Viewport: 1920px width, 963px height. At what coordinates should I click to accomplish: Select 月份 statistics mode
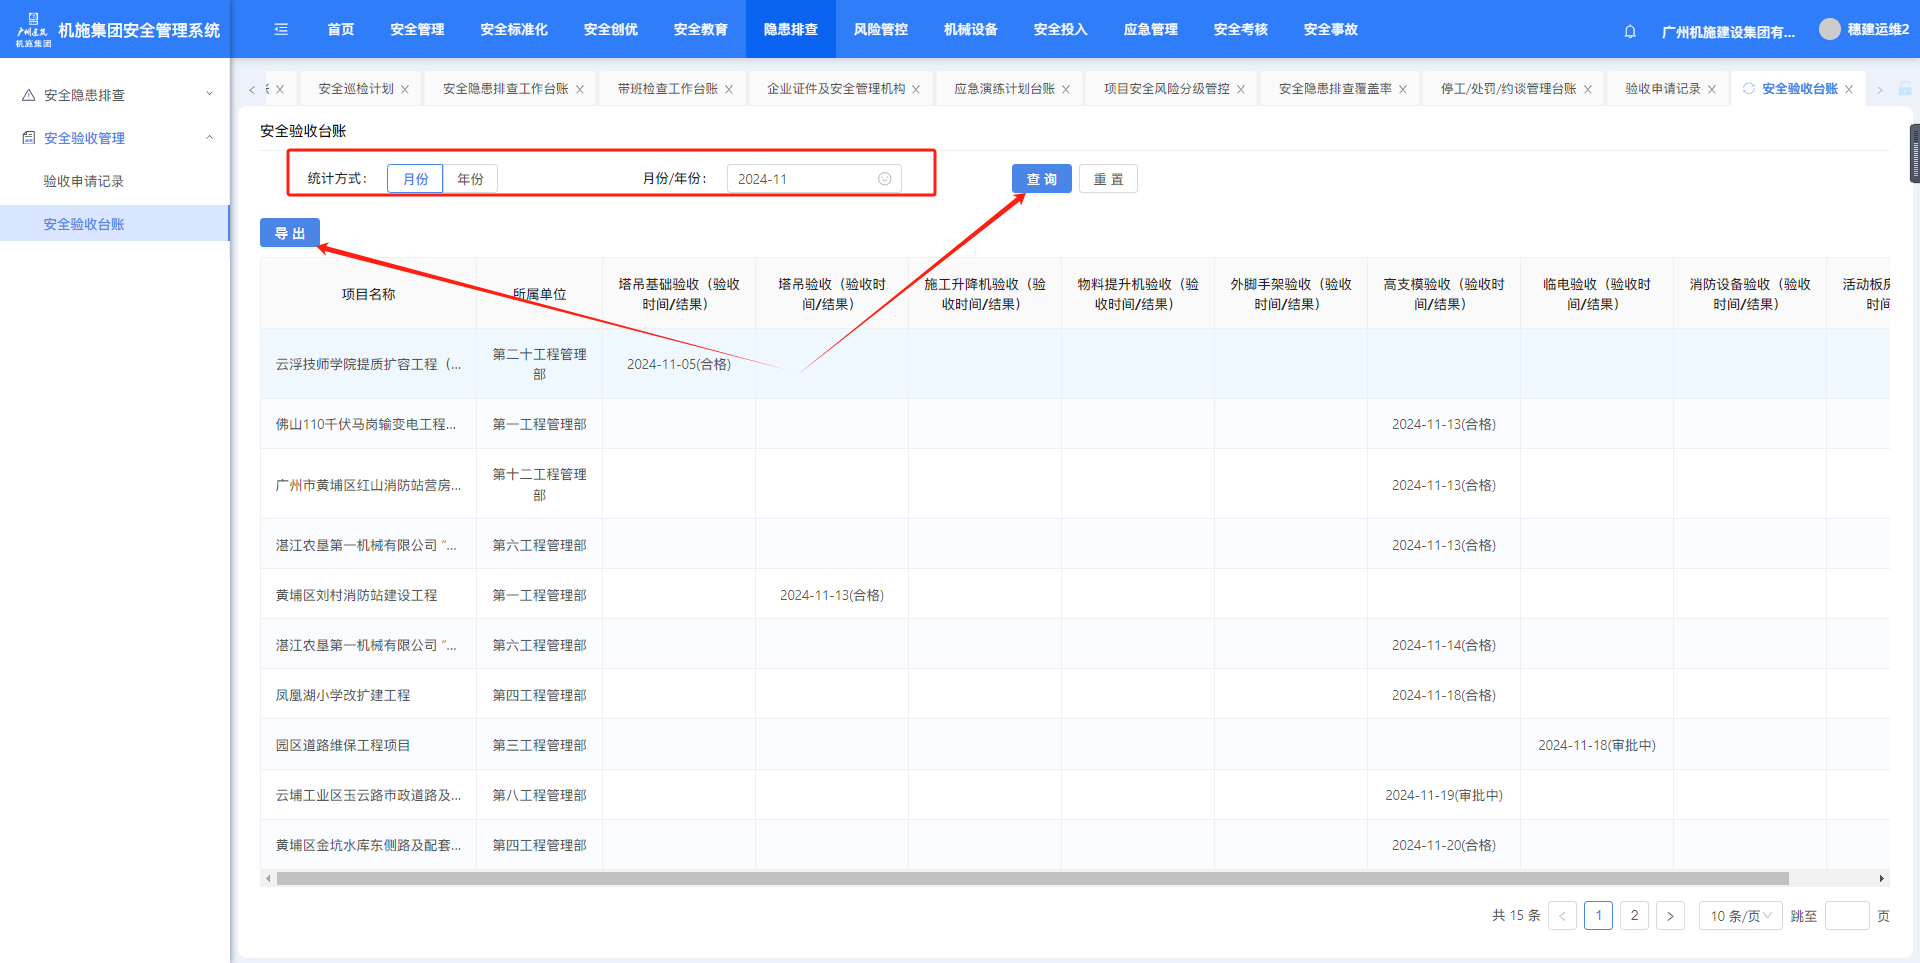click(x=415, y=179)
